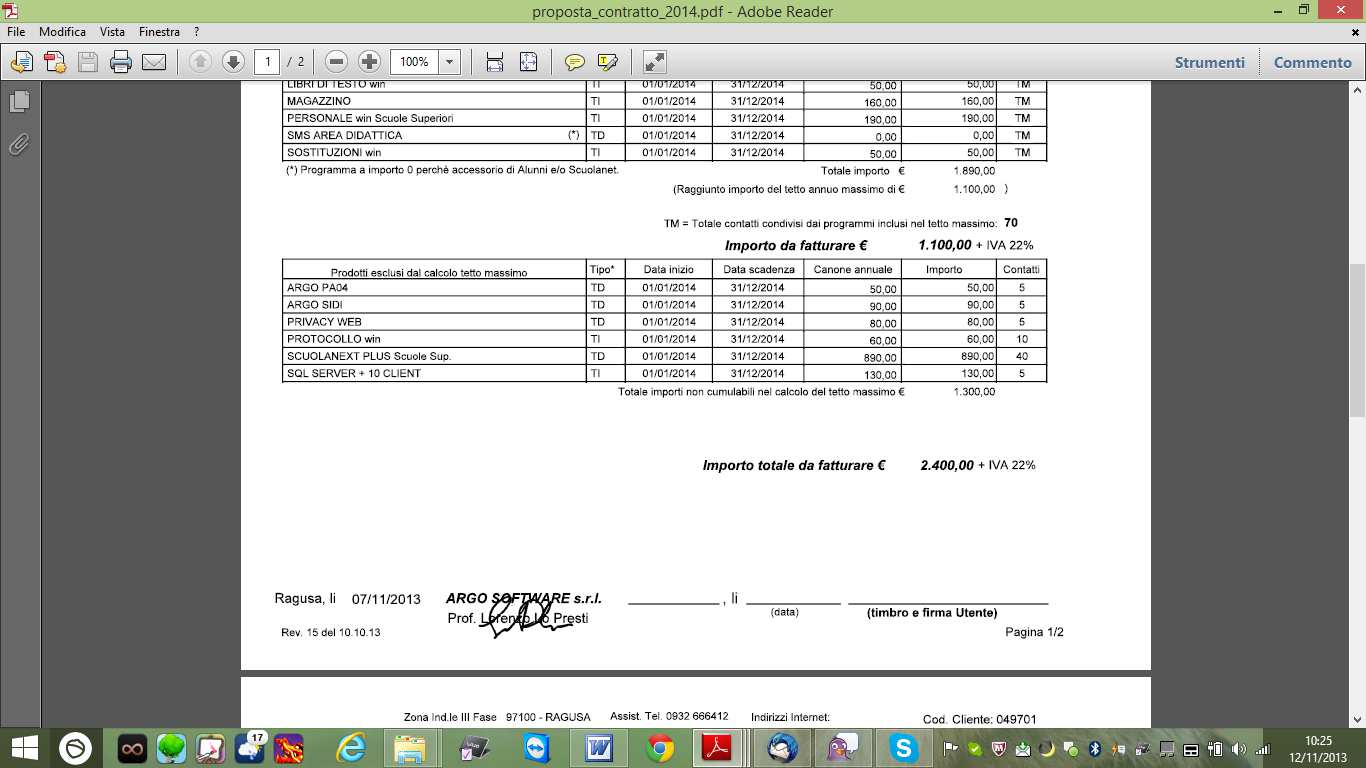Click the convert file to PDF icon

pos(55,62)
